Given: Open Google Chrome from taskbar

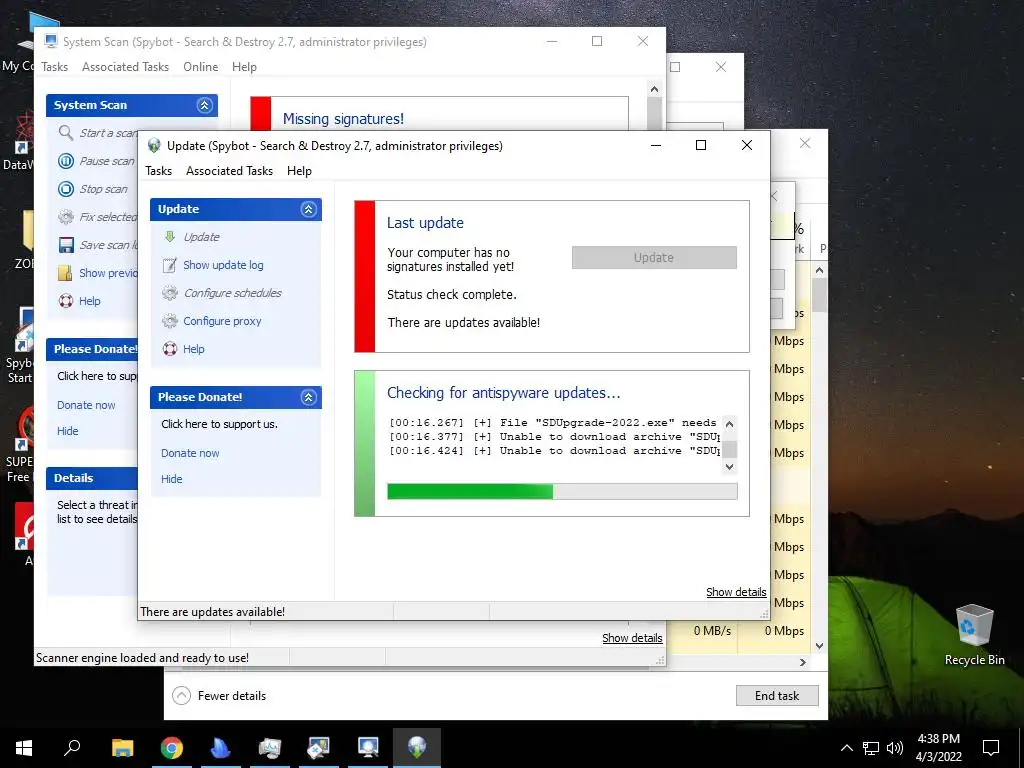Looking at the screenshot, I should pyautogui.click(x=171, y=748).
